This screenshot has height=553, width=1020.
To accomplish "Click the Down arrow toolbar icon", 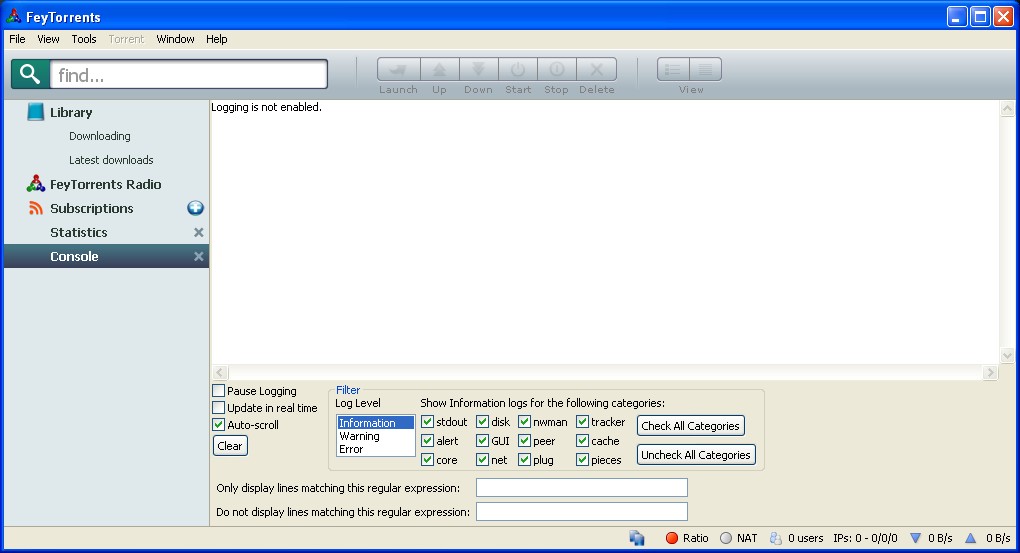I will point(479,69).
